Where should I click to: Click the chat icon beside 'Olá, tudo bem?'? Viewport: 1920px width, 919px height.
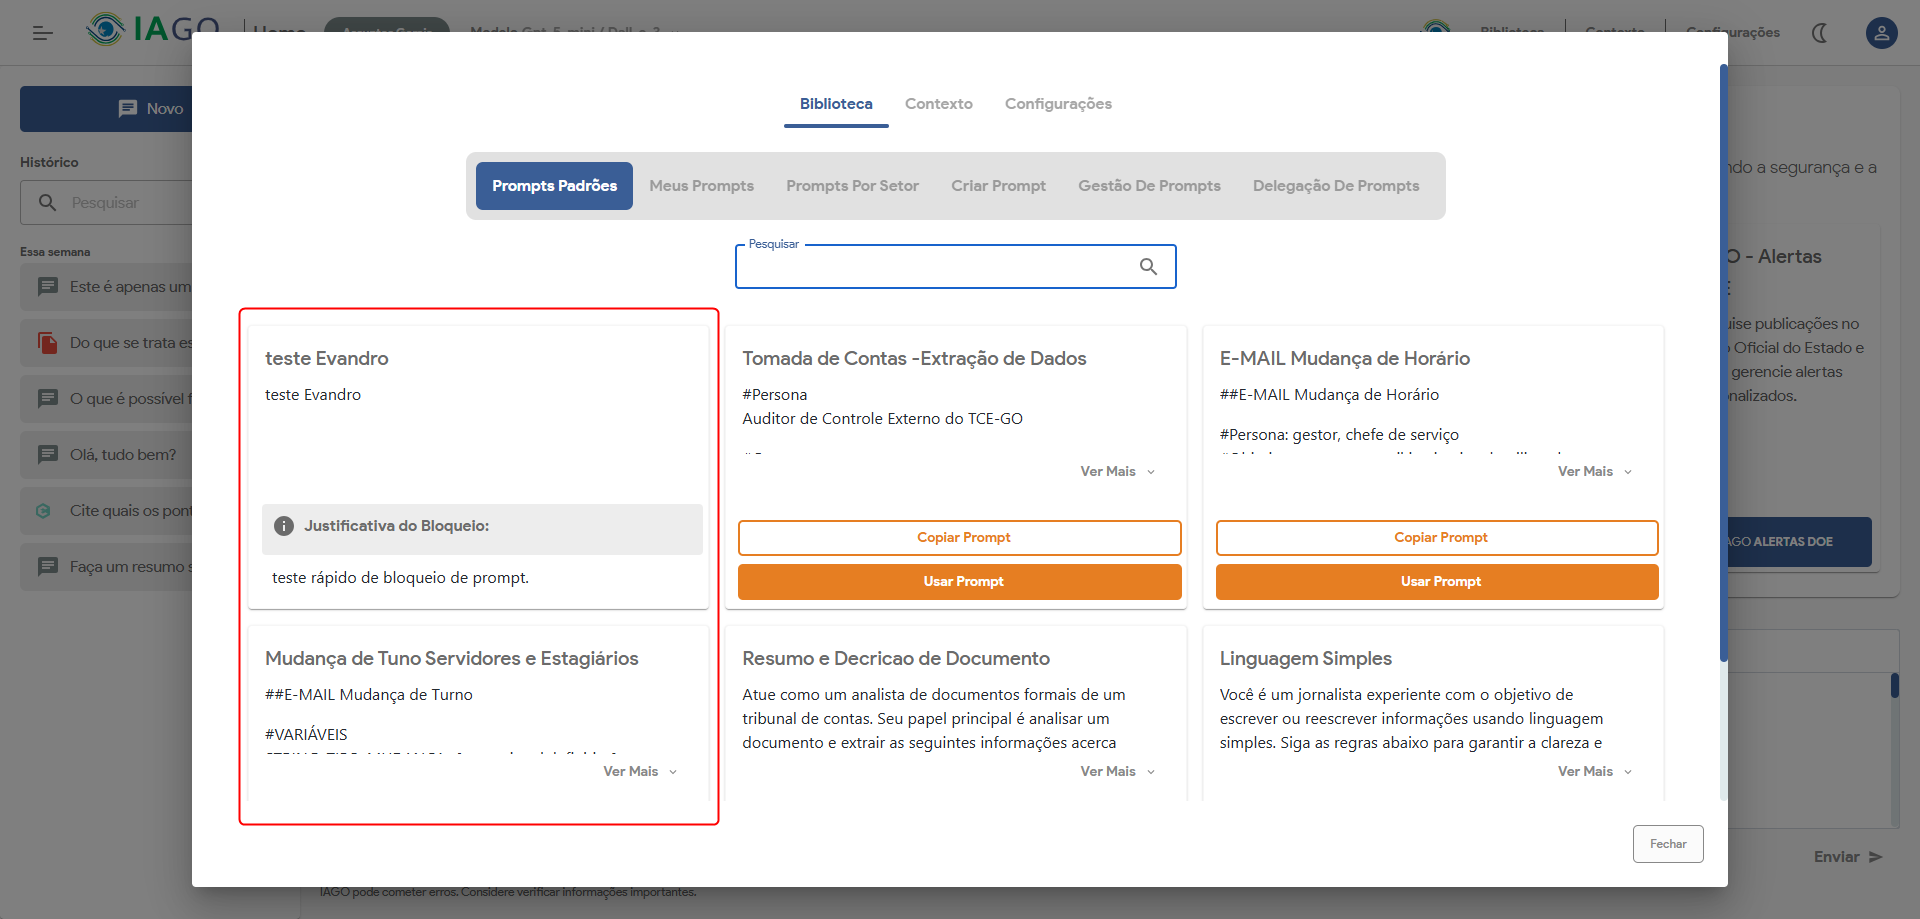click(47, 455)
